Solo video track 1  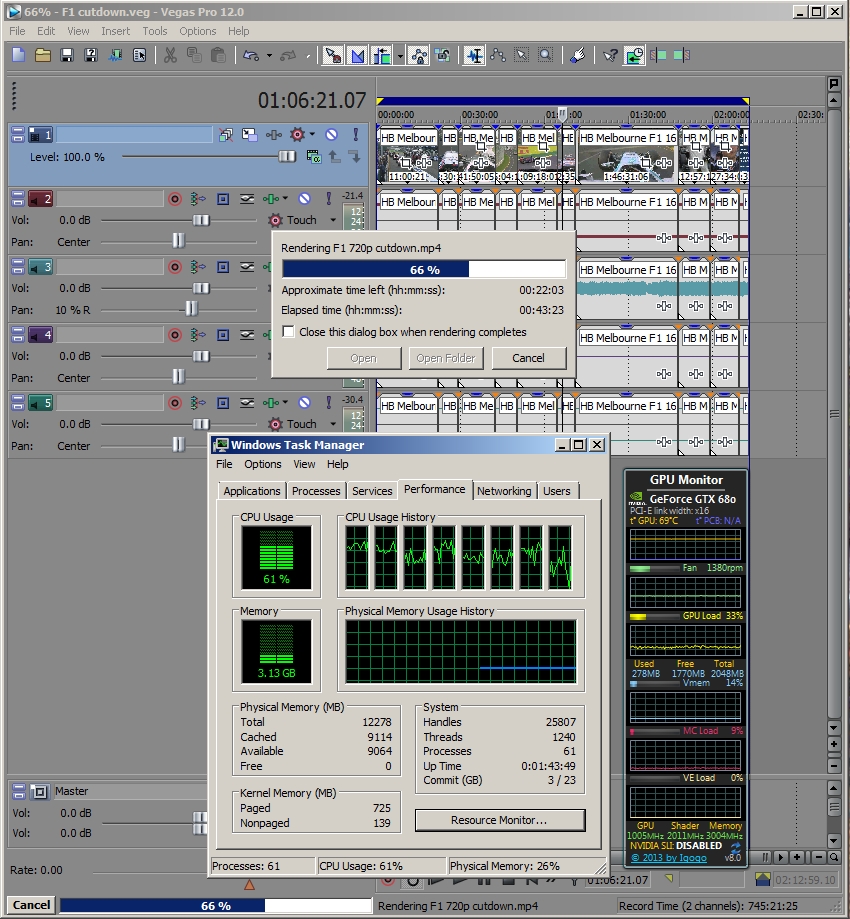[355, 135]
